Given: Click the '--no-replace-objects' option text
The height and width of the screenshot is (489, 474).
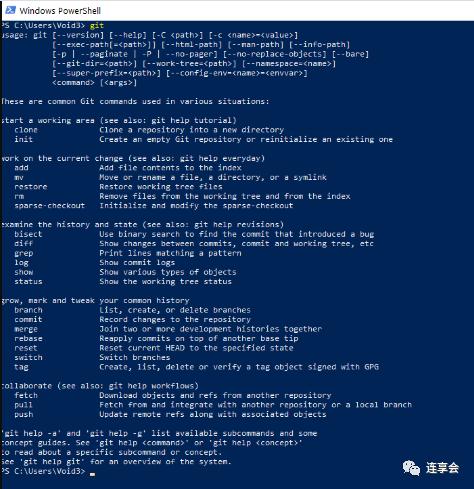Looking at the screenshot, I should click(x=275, y=54).
